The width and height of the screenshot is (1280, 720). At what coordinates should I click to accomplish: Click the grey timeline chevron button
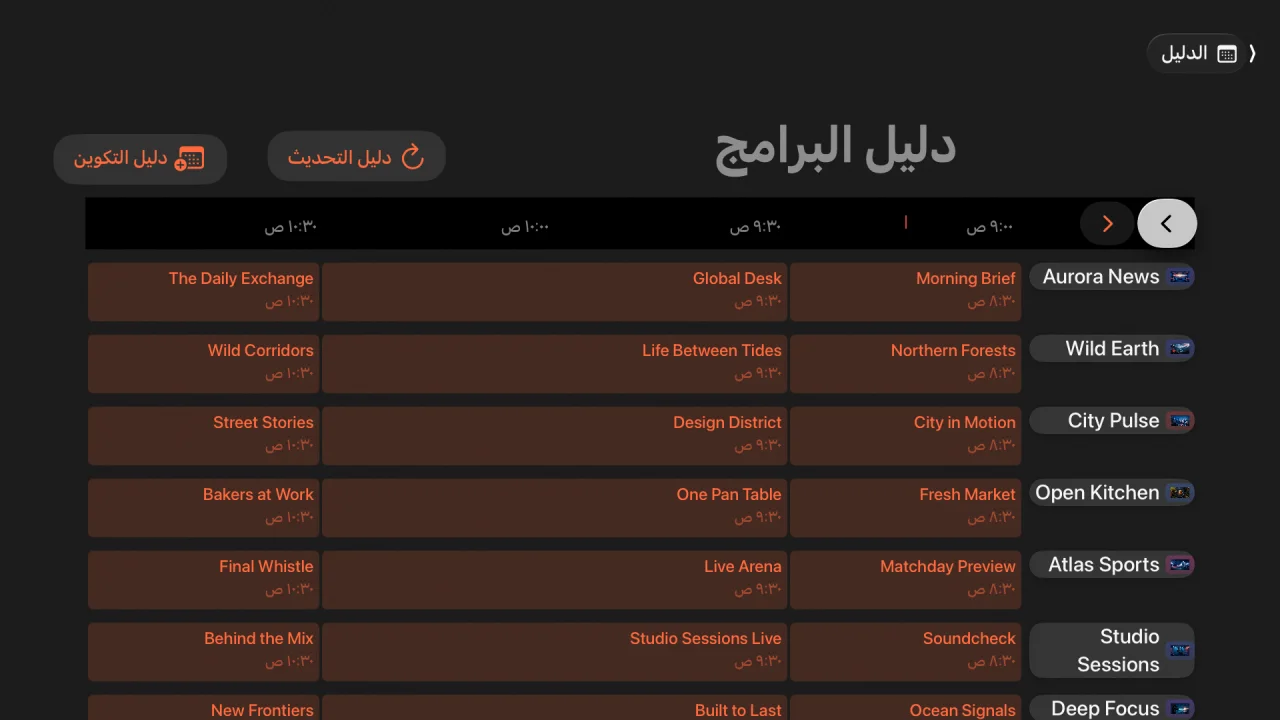(x=1167, y=224)
